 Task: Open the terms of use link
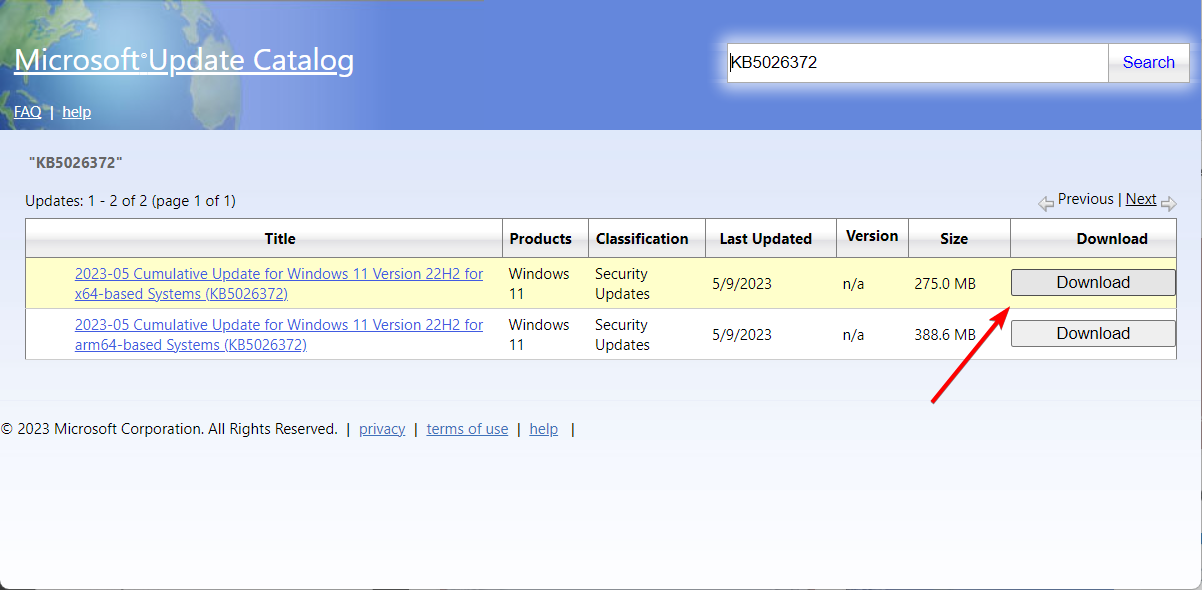click(467, 429)
